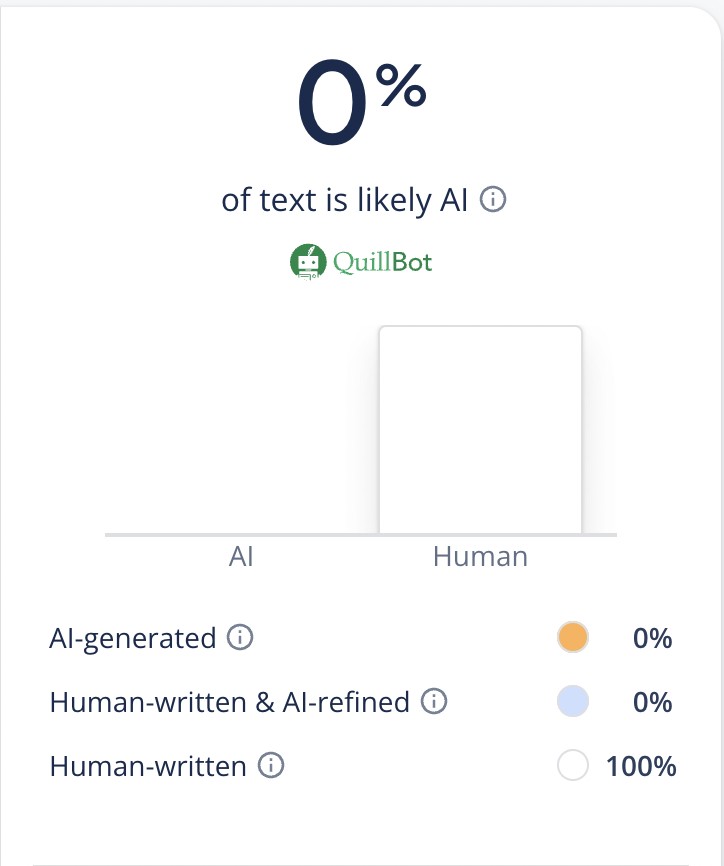Select the "Human-written & AI-refined" legend label

pos(229,702)
